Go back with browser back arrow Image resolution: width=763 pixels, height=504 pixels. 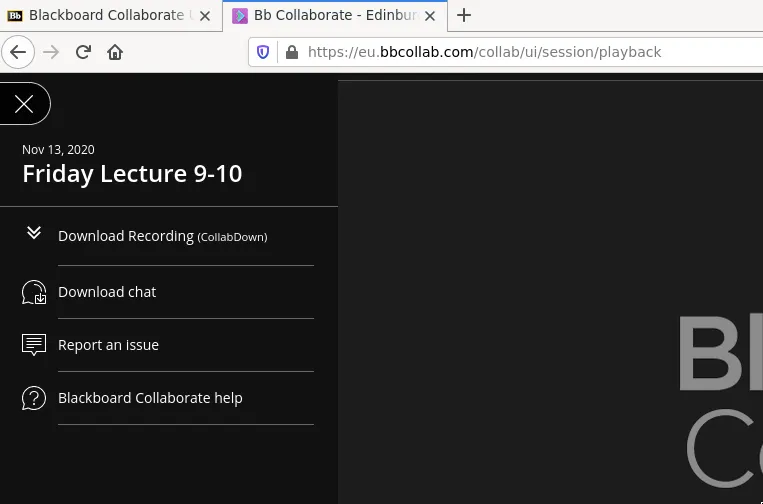pos(18,52)
